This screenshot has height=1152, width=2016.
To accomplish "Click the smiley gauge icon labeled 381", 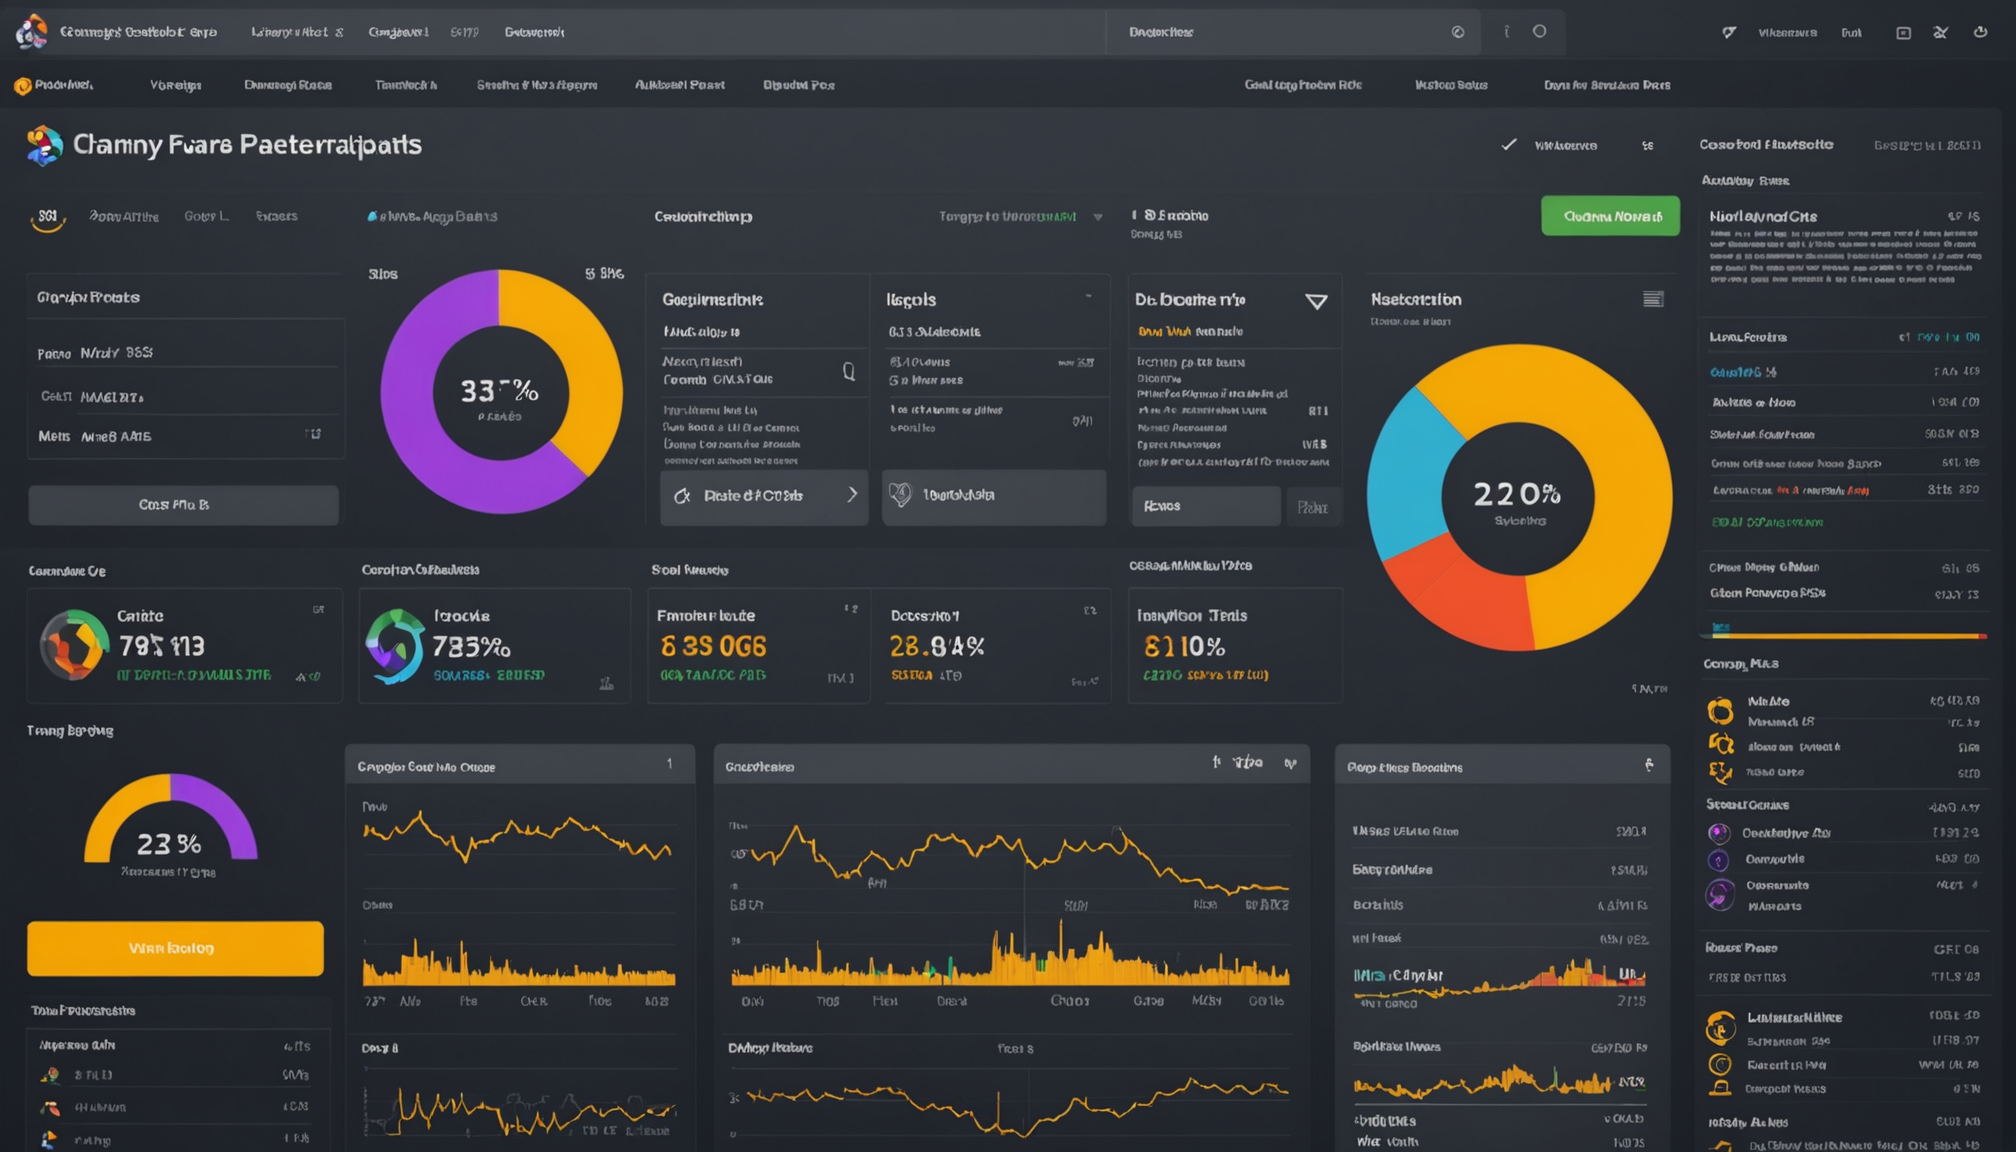I will (x=47, y=219).
